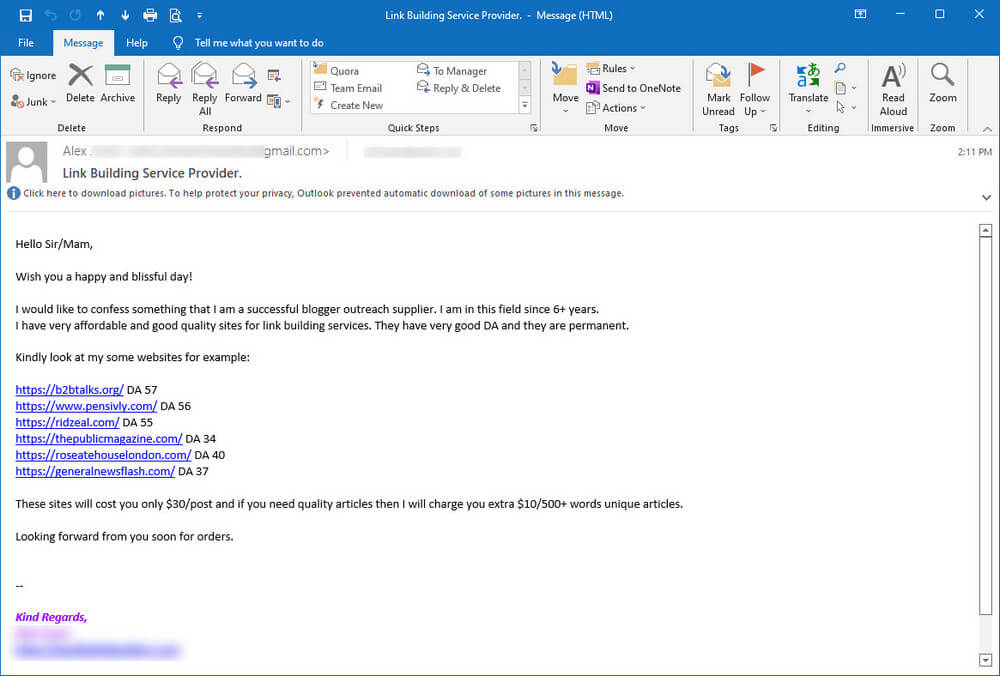Archive this email
Screen dimensions: 1000x676
click(117, 83)
